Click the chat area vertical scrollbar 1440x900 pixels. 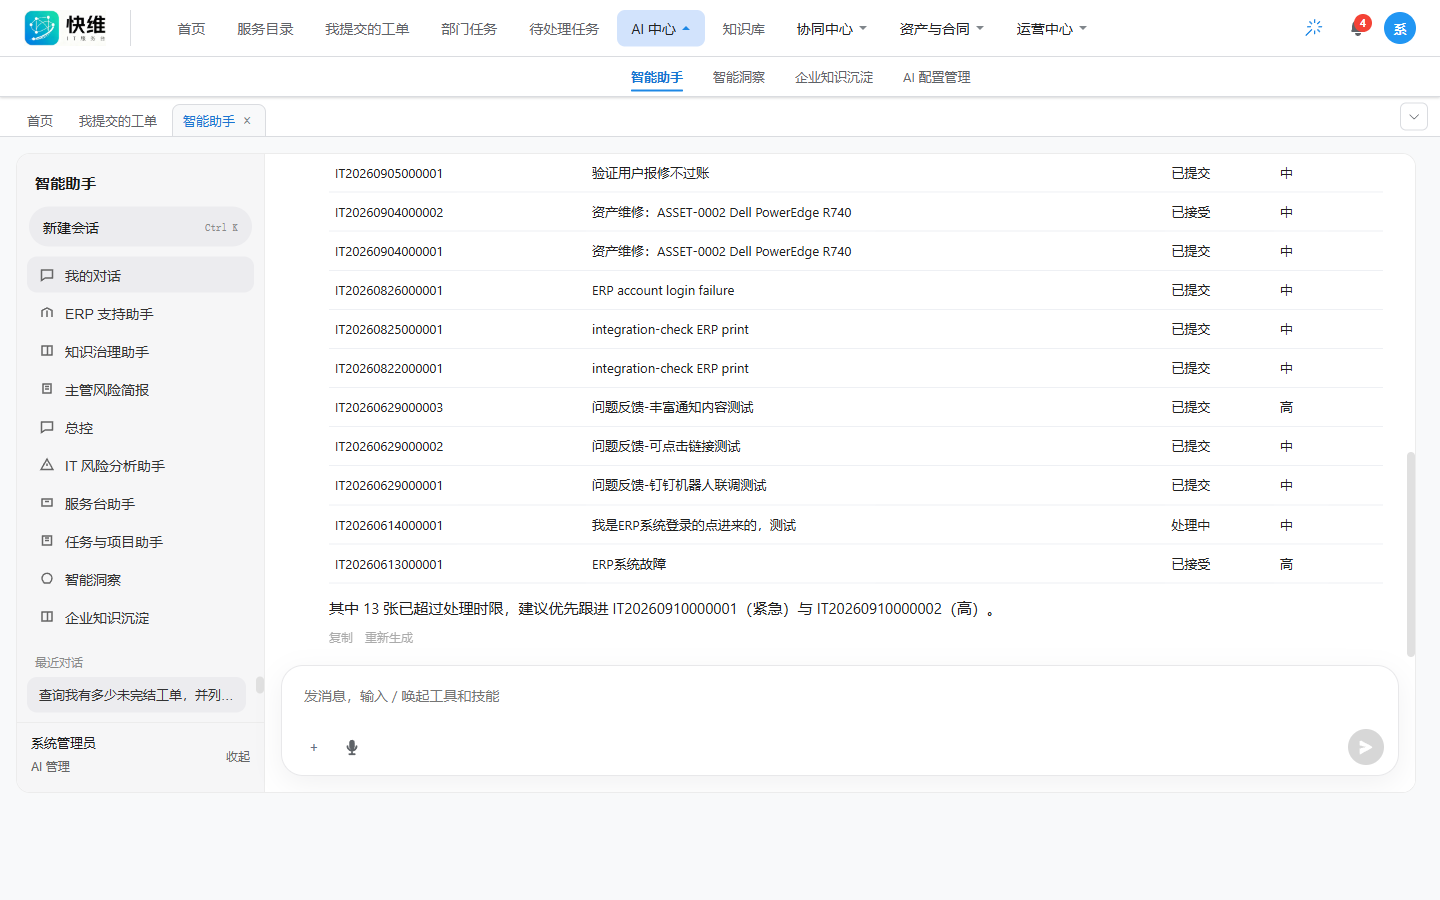[x=1411, y=553]
